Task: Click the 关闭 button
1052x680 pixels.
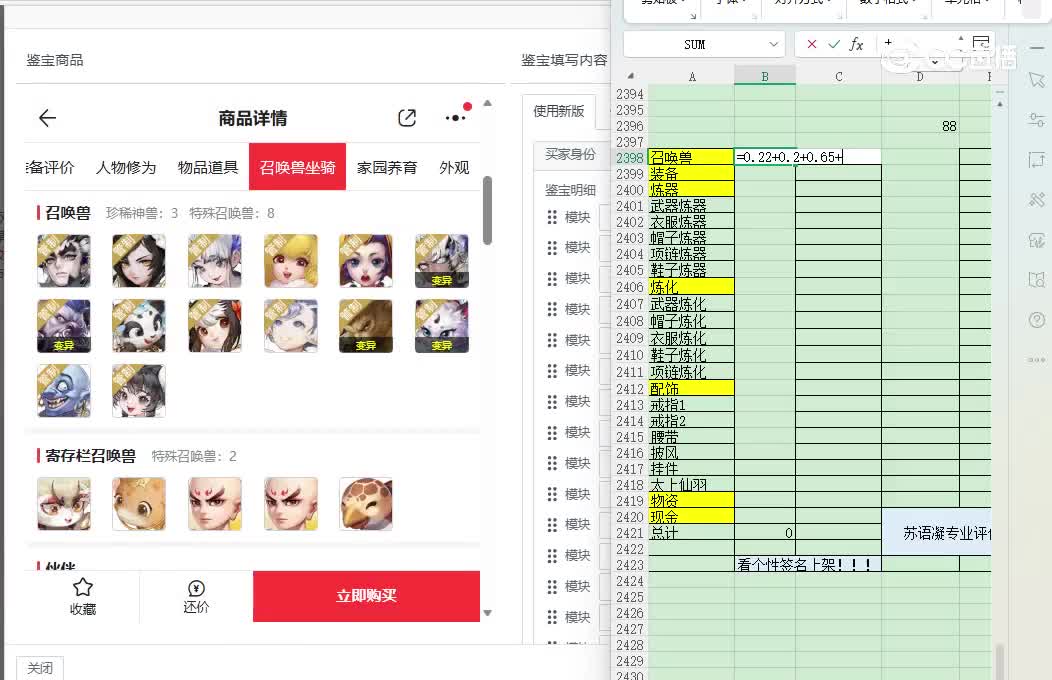Action: (40, 668)
